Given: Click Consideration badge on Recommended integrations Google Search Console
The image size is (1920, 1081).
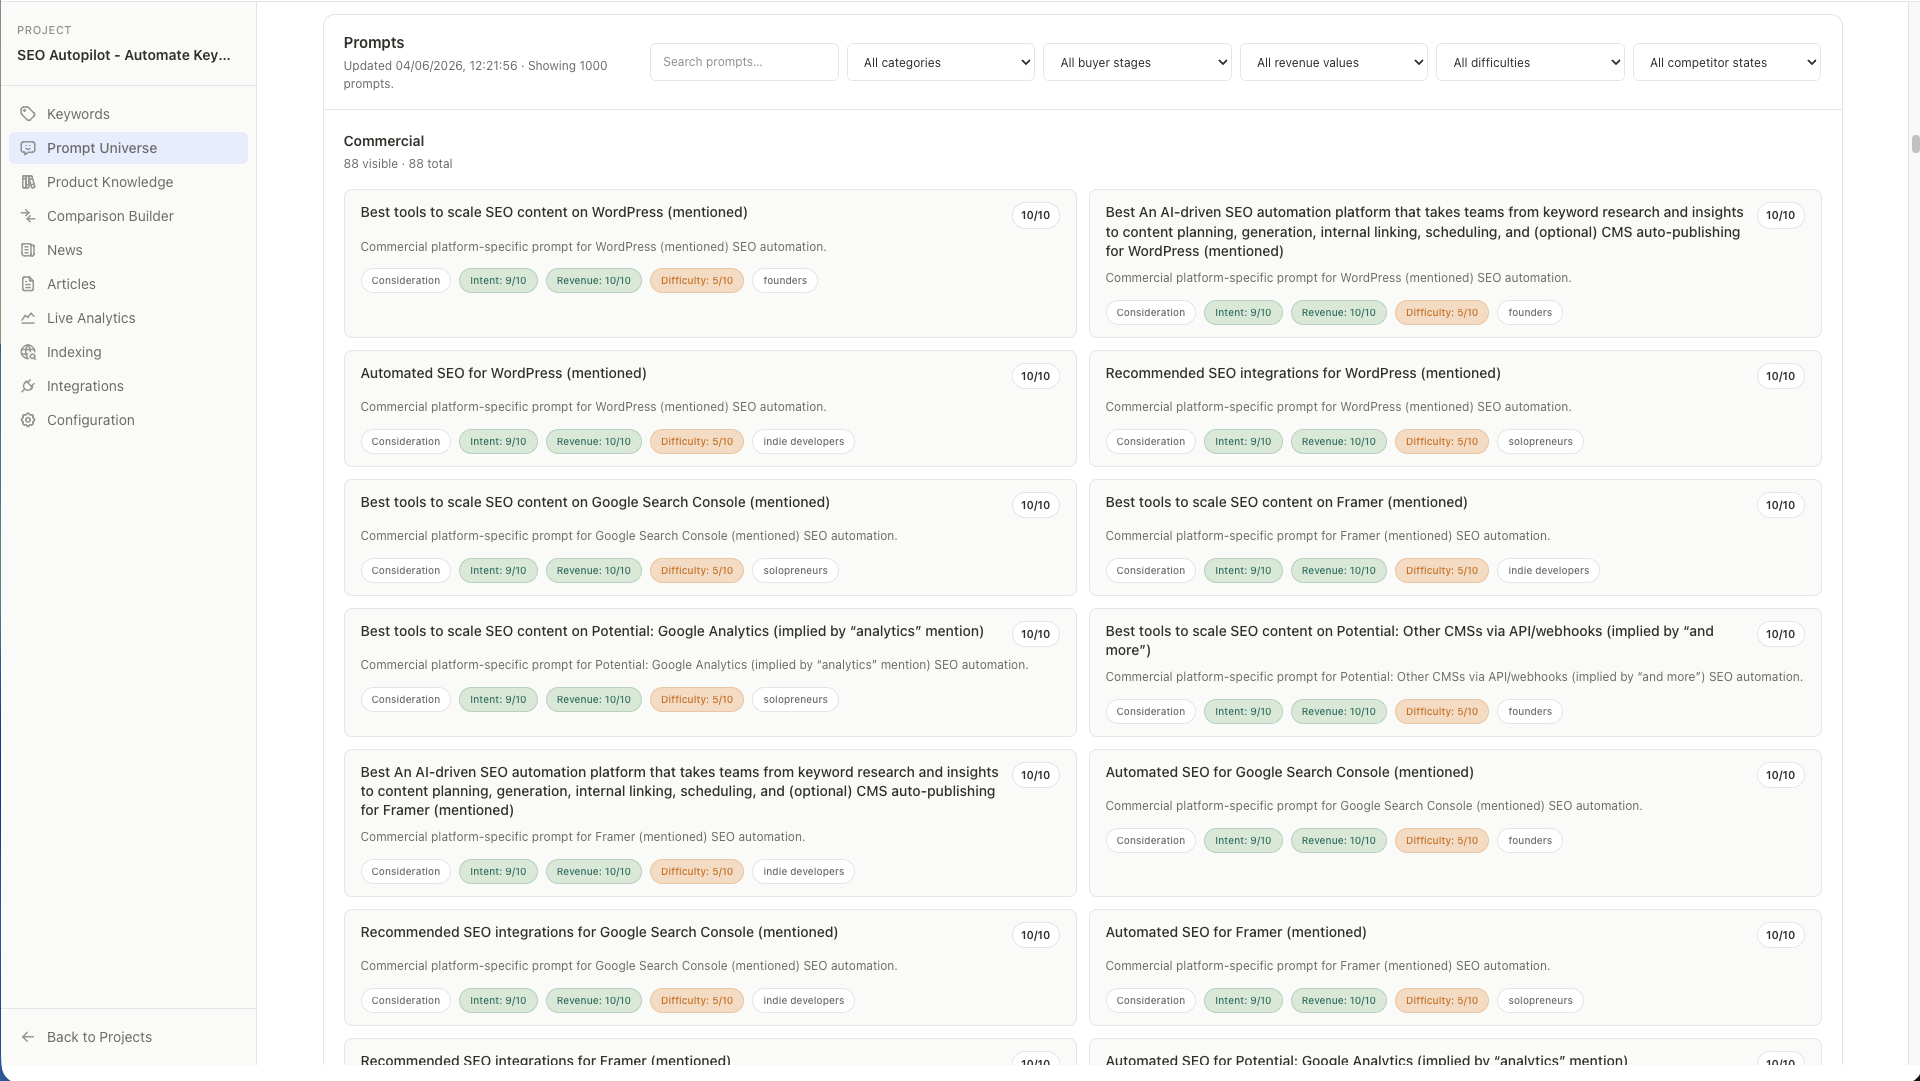Looking at the screenshot, I should tap(405, 1001).
